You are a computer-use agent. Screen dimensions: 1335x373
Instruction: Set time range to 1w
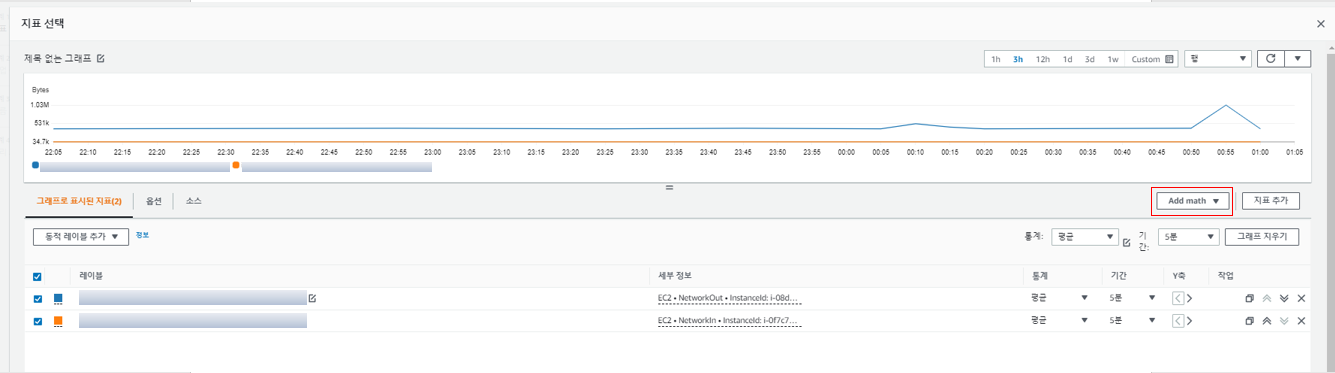pos(1113,59)
